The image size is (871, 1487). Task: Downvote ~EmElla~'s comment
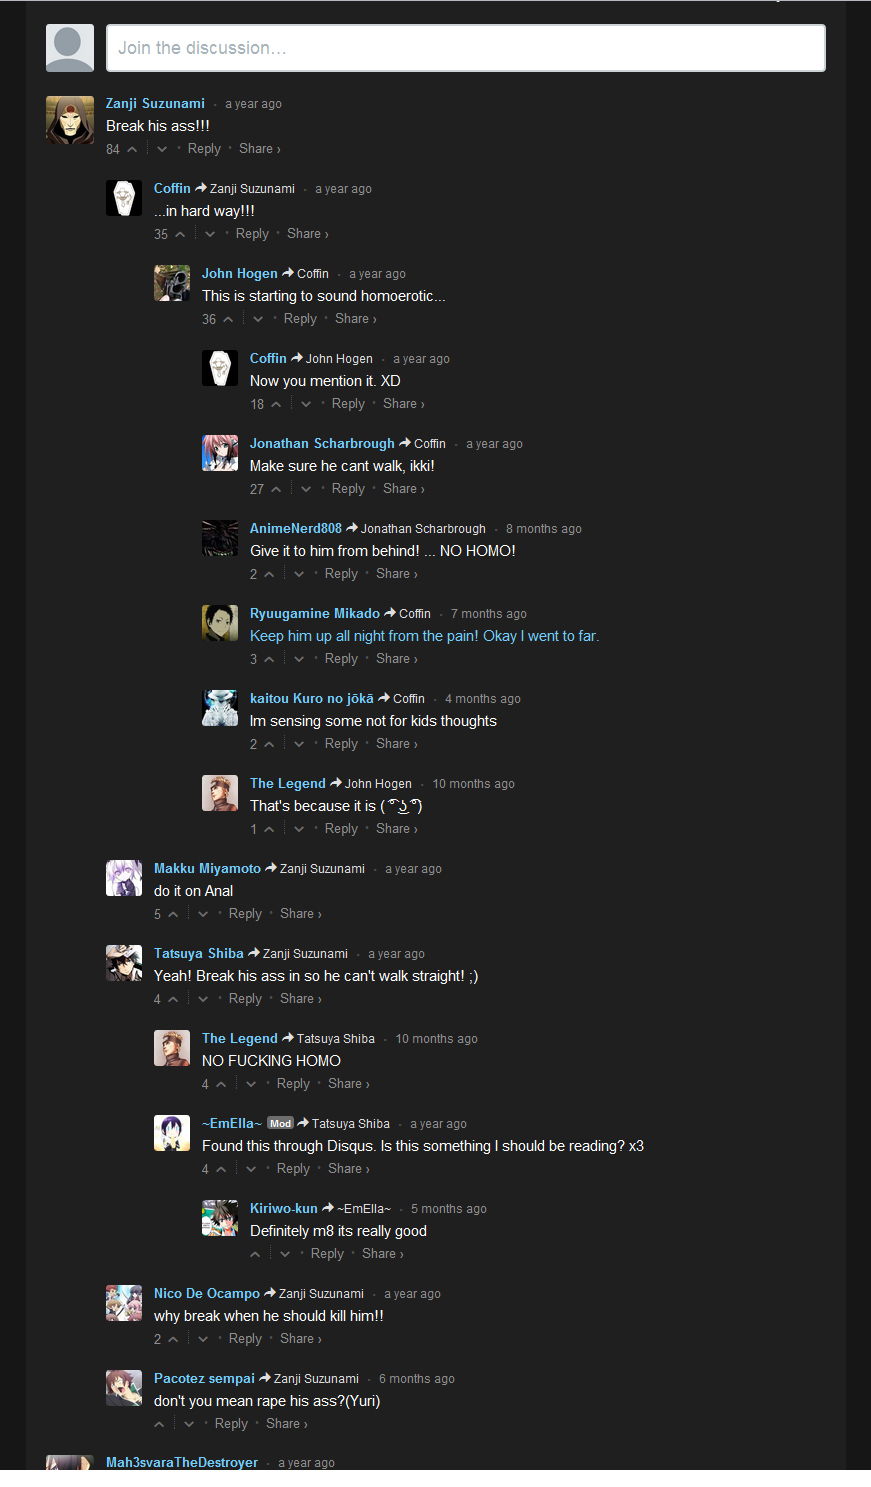[251, 1169]
